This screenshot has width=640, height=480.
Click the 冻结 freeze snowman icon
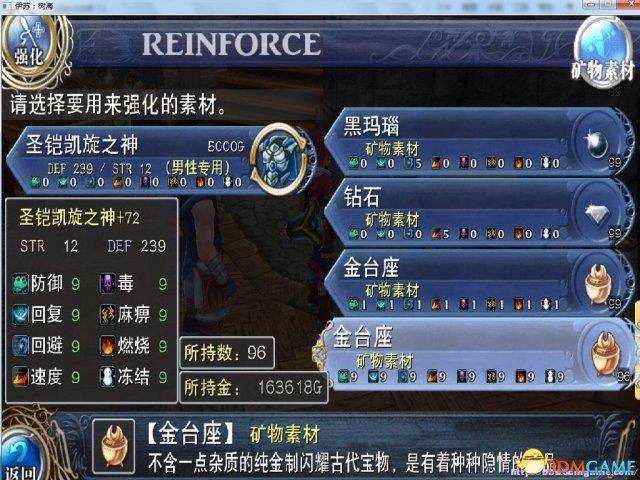point(107,376)
